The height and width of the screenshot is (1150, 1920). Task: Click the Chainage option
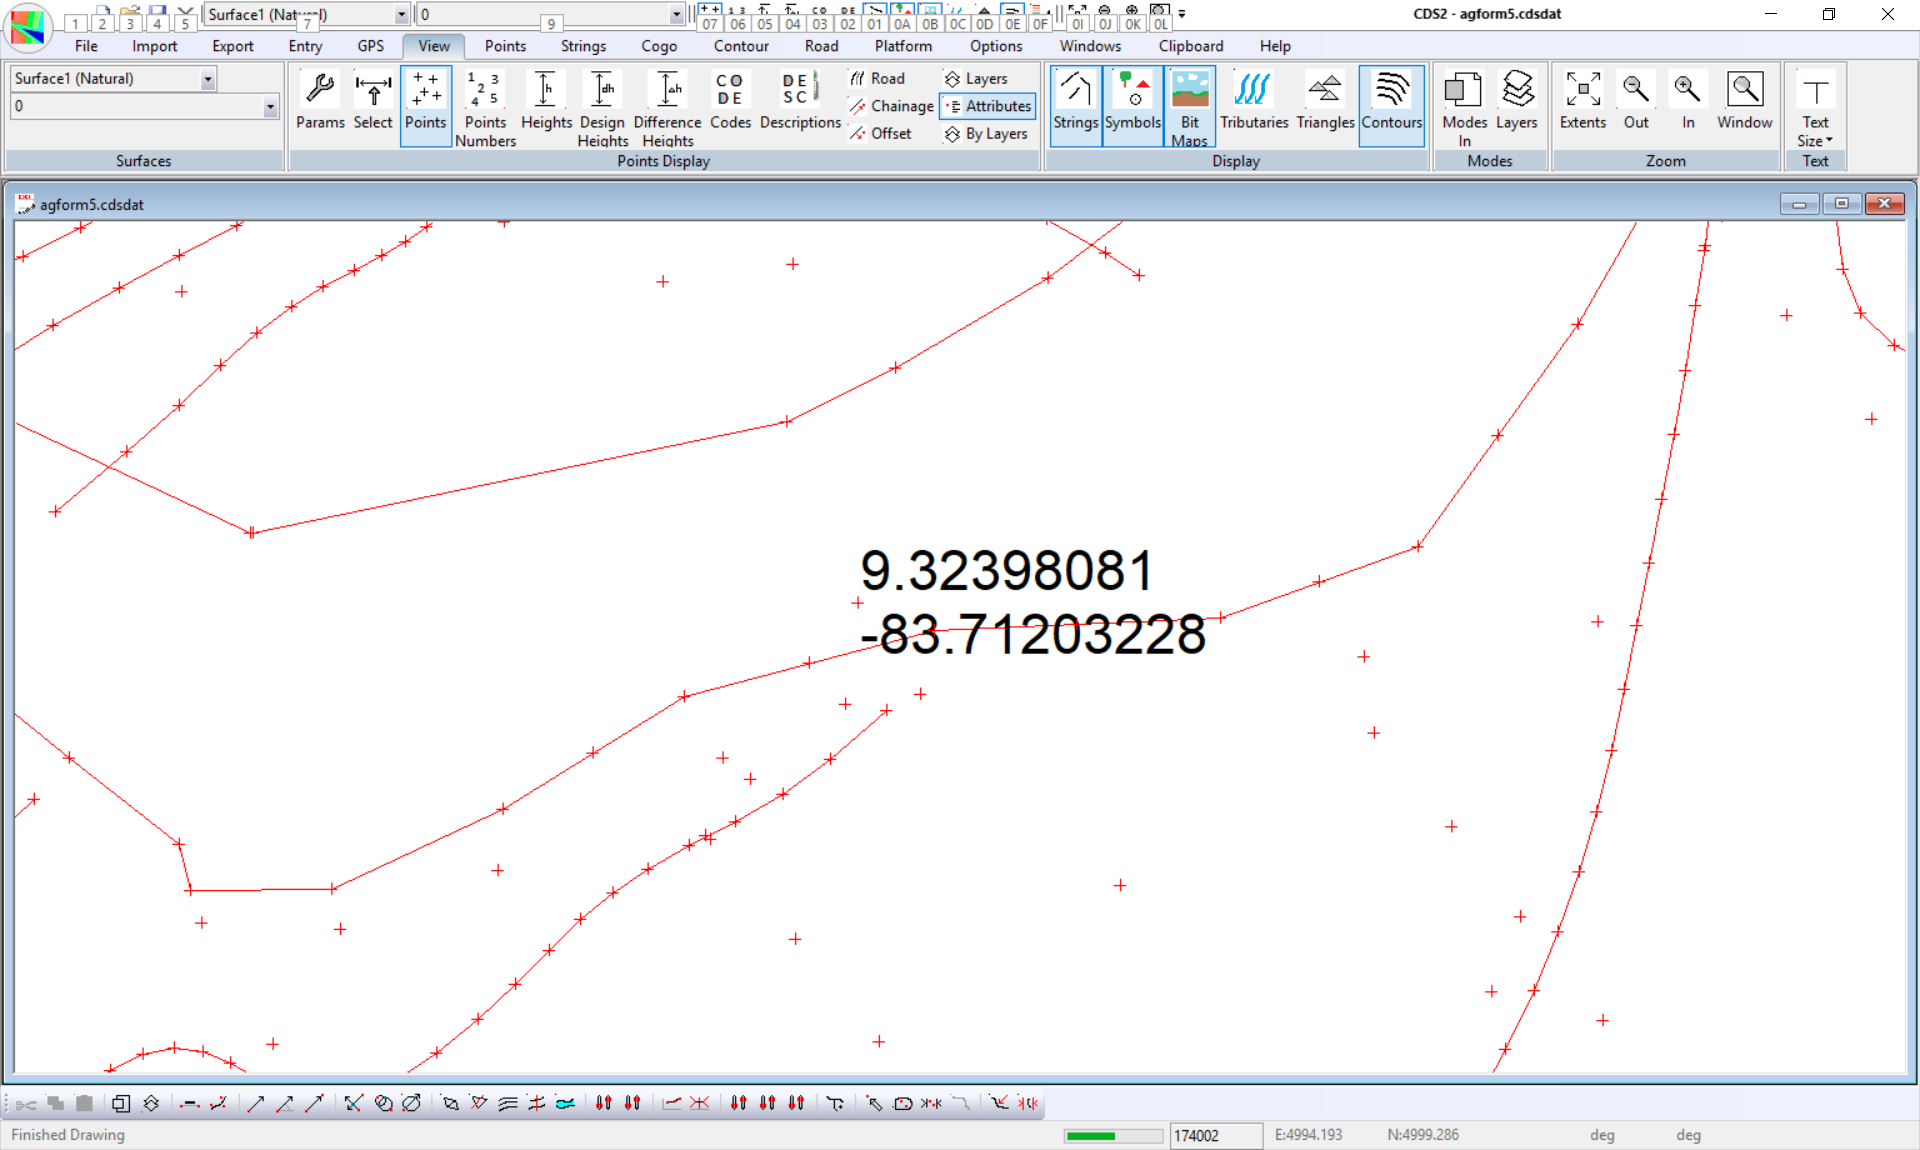click(x=891, y=106)
